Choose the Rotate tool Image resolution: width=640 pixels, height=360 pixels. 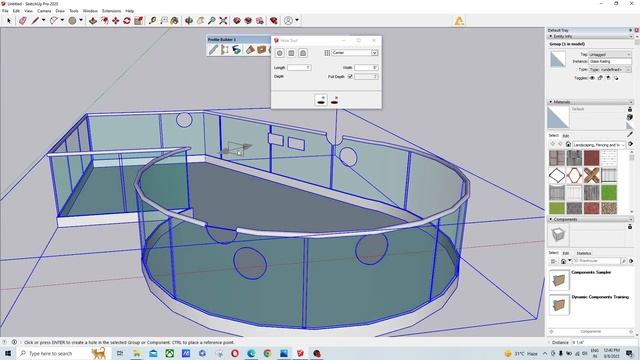127,20
